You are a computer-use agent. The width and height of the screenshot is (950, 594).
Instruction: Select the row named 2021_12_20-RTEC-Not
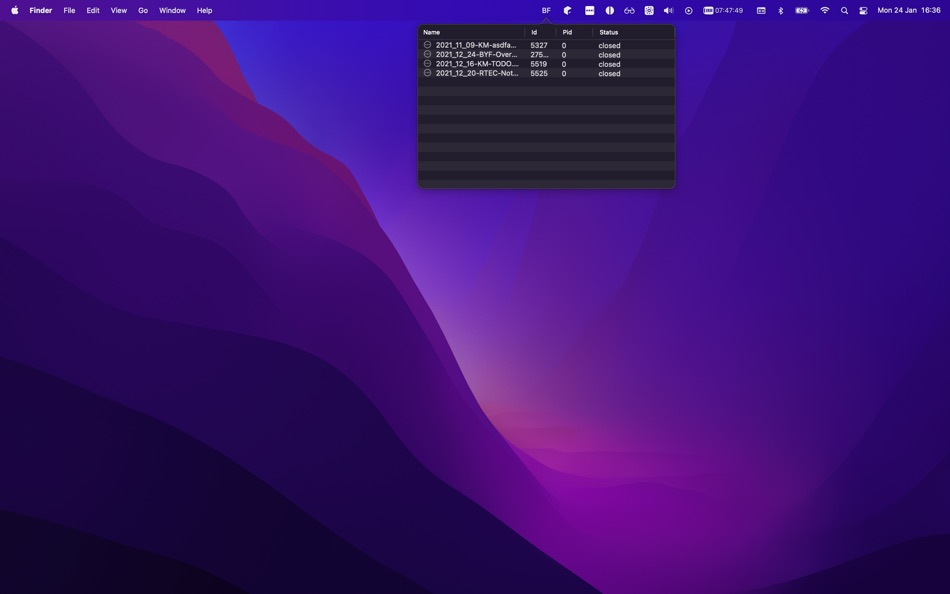click(546, 73)
